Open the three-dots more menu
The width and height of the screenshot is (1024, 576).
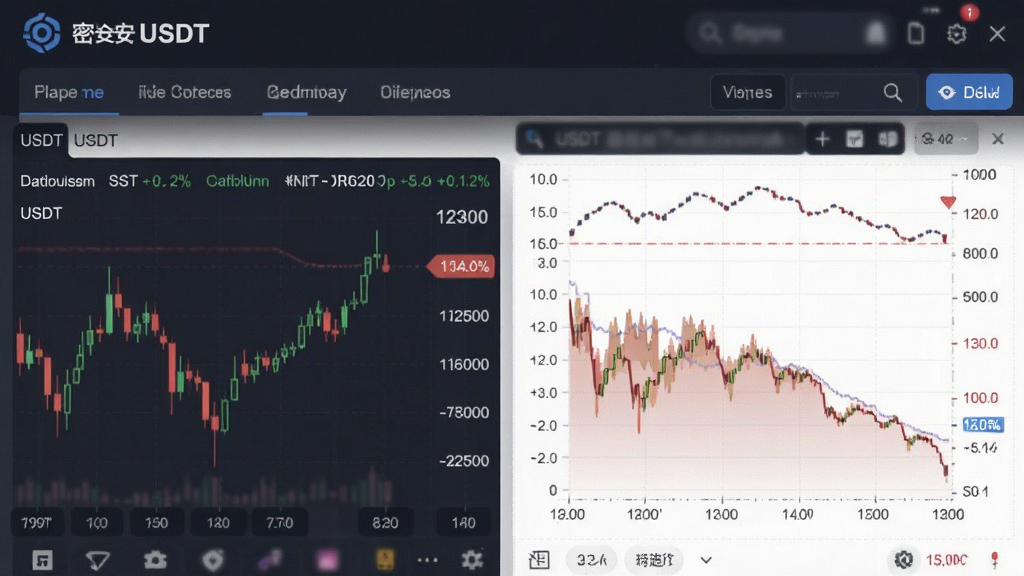tap(428, 560)
